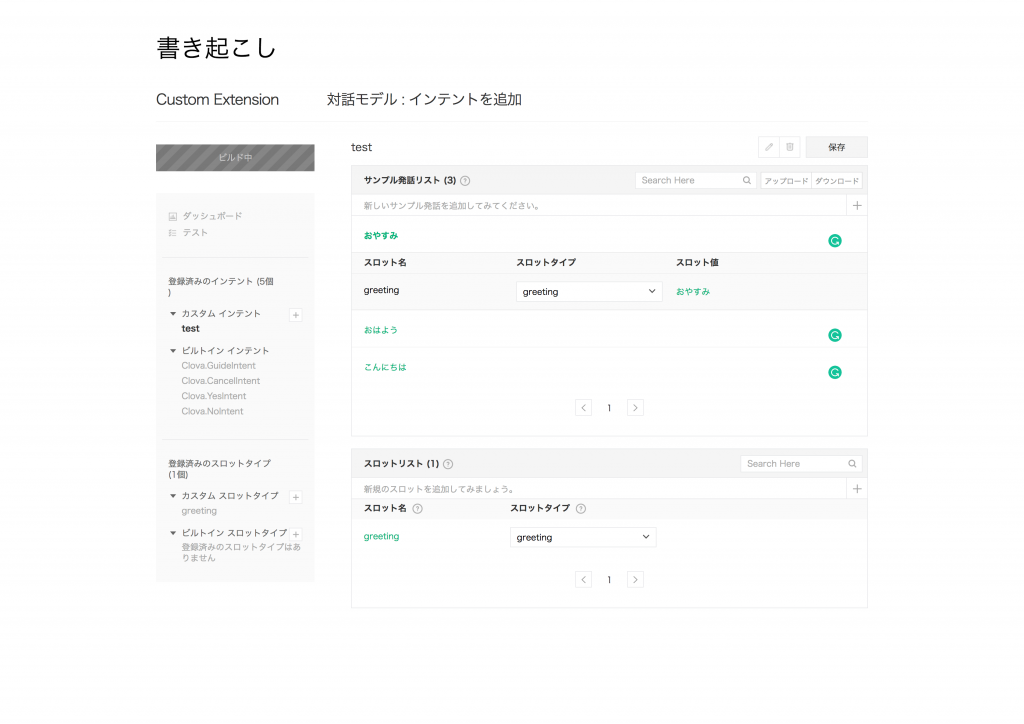The width and height of the screenshot is (1024, 724).
Task: Click the help icon beside スロット名 in slot list
Action: pos(417,509)
